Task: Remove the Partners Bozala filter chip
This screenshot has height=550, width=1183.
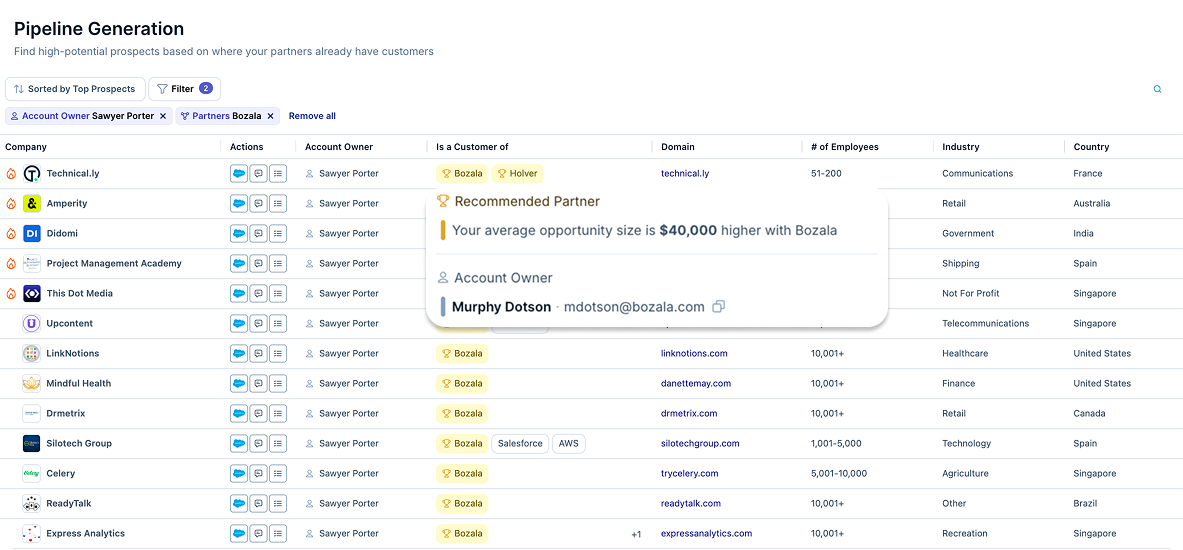Action: pyautogui.click(x=270, y=116)
